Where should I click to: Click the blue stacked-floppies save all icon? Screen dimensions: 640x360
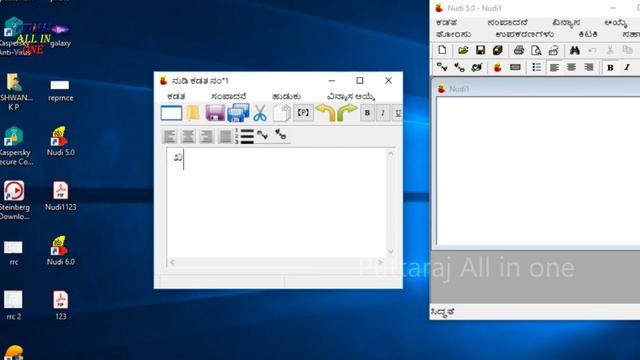pos(238,113)
